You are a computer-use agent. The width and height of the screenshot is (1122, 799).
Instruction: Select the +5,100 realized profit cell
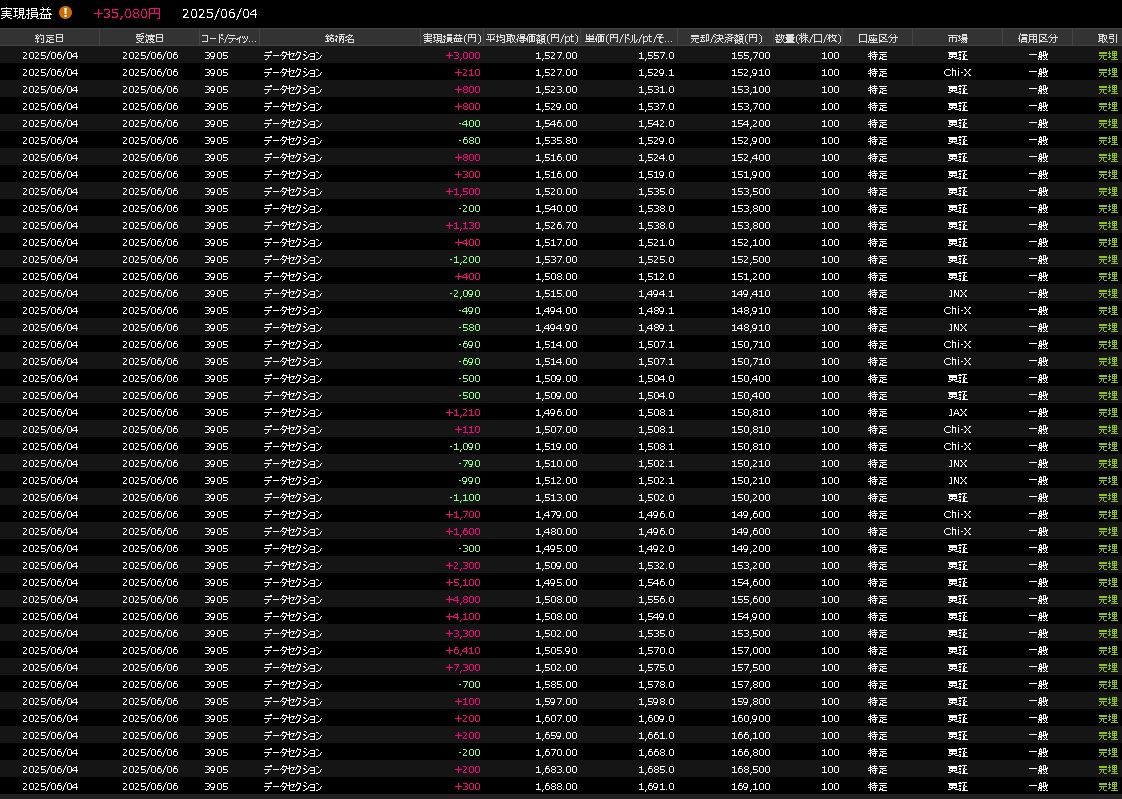coord(463,583)
